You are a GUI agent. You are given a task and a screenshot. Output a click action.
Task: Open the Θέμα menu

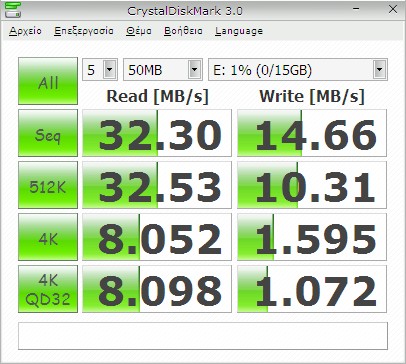[139, 31]
